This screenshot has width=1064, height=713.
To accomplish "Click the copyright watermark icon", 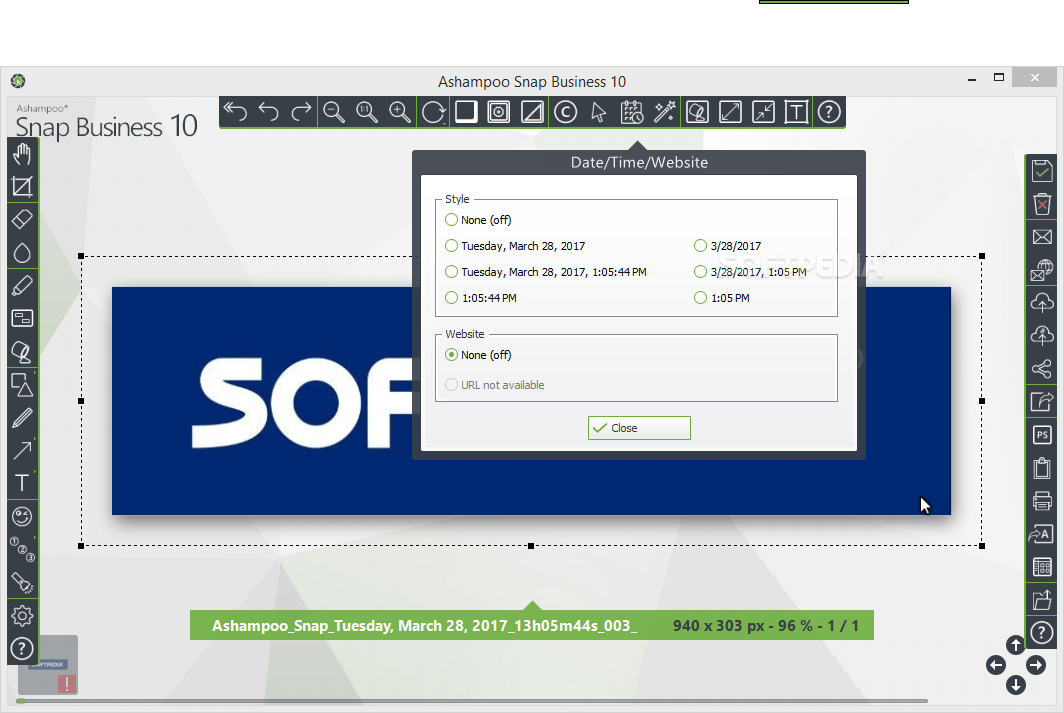I will (565, 112).
